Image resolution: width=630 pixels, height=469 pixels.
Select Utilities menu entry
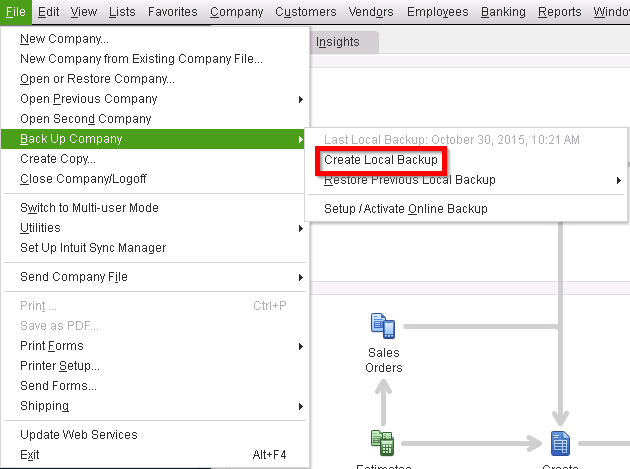click(155, 228)
